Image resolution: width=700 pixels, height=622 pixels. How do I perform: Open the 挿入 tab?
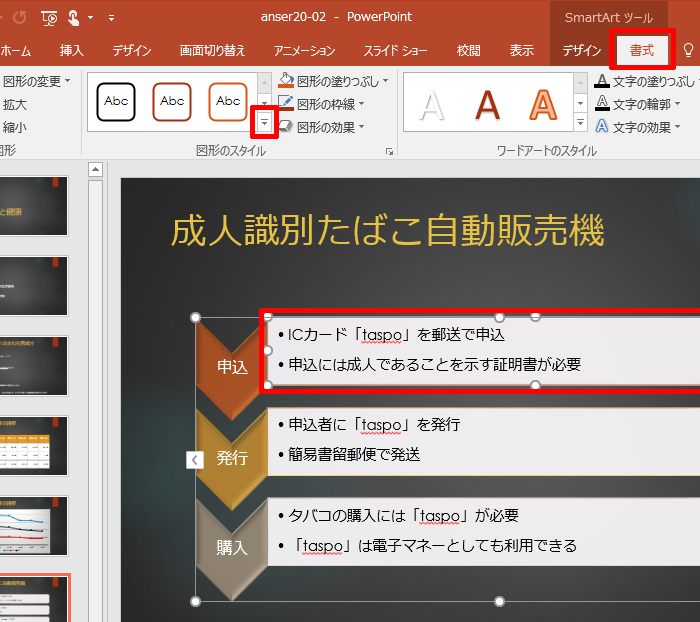click(x=72, y=50)
